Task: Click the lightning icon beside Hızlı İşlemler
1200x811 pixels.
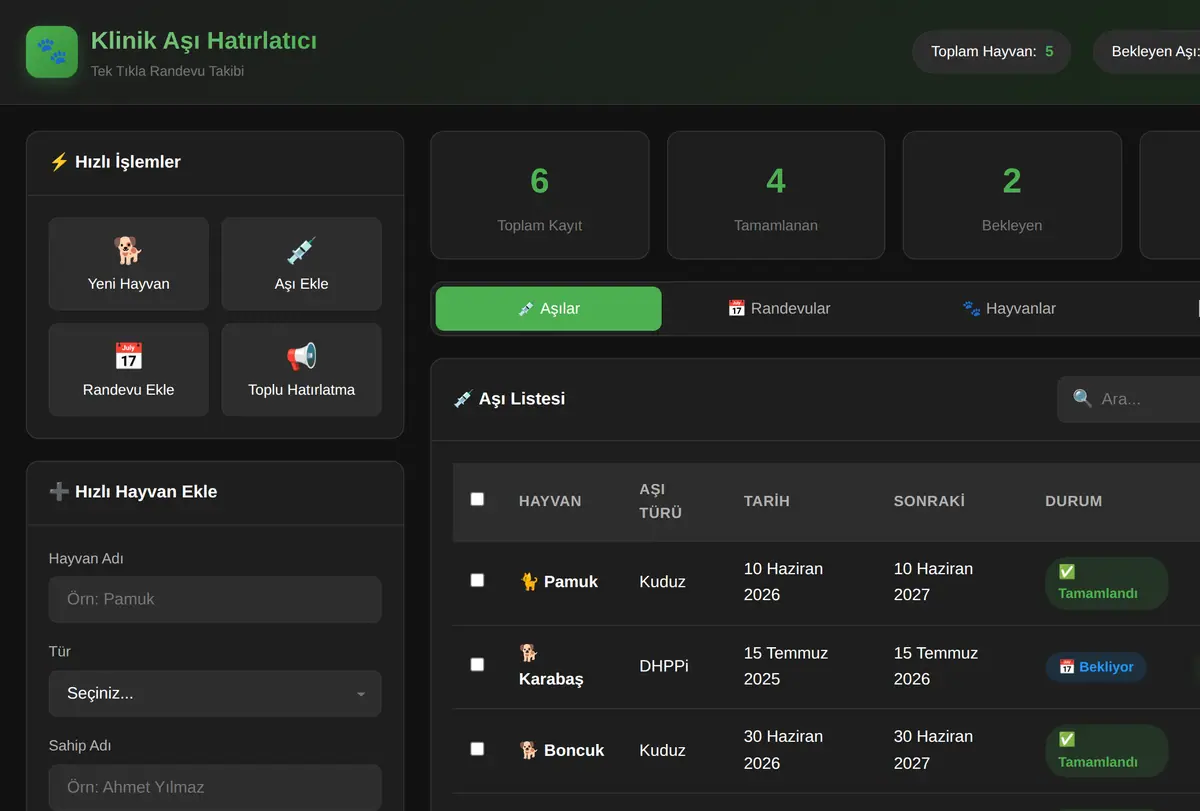Action: (x=59, y=161)
